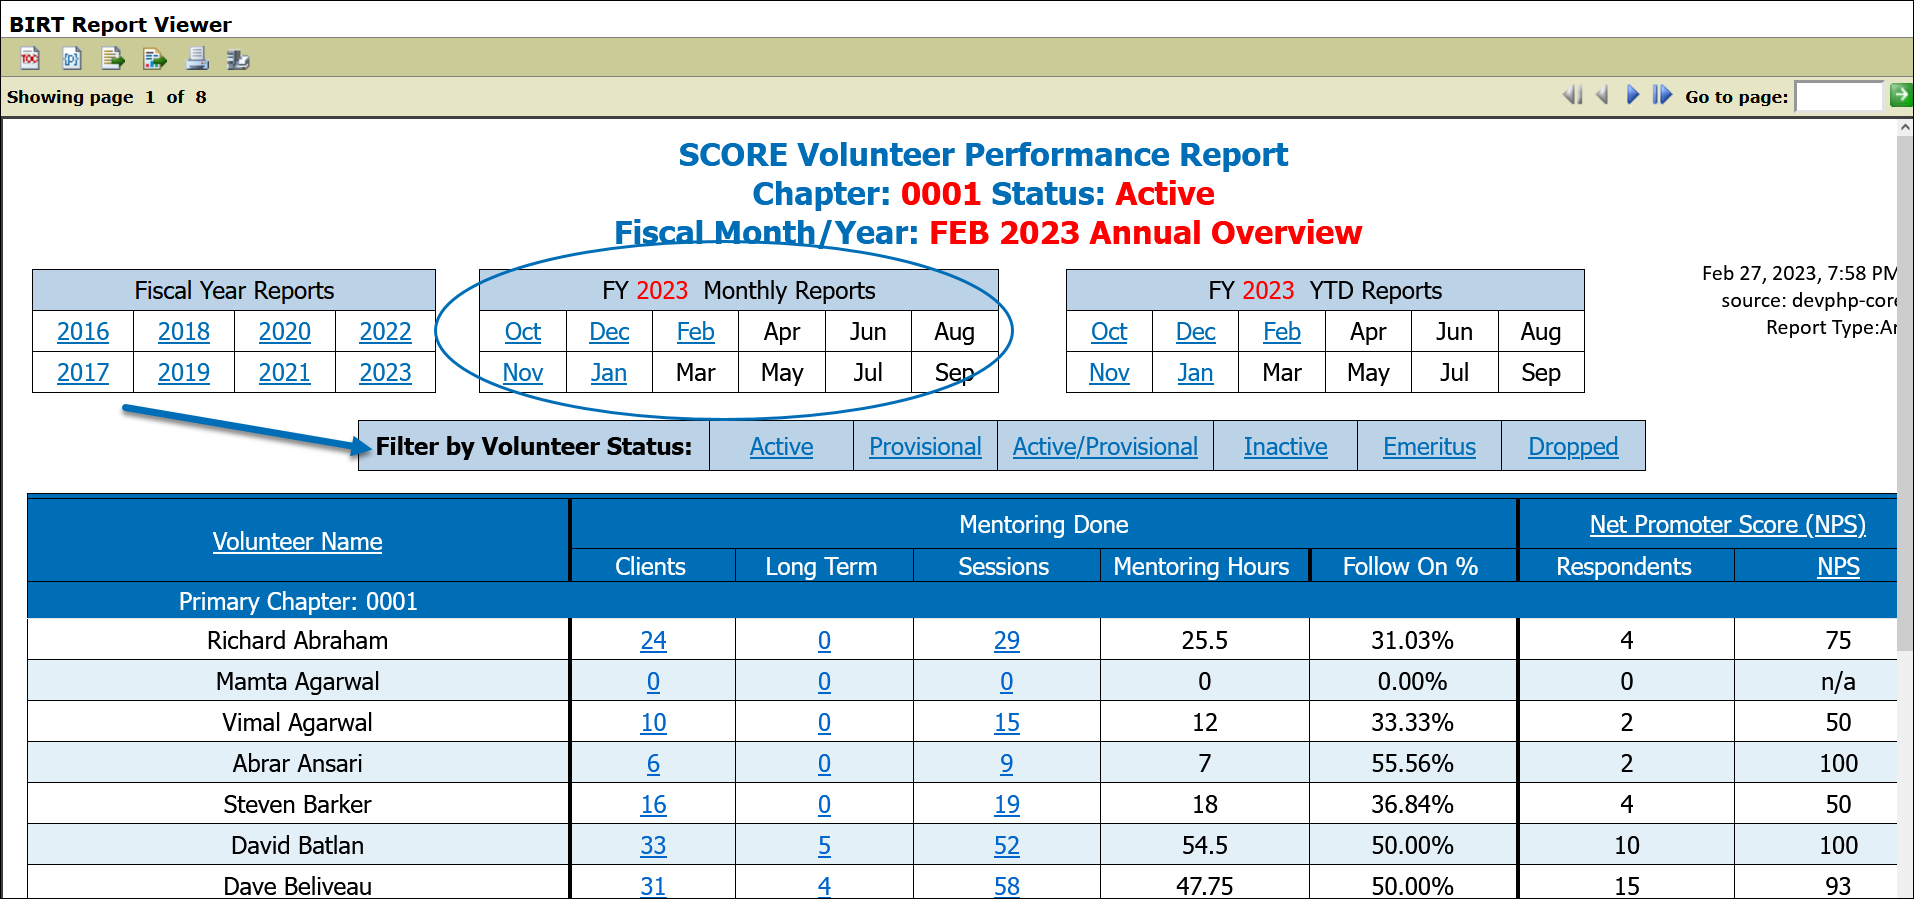Go to the next page arrow

coord(1633,95)
